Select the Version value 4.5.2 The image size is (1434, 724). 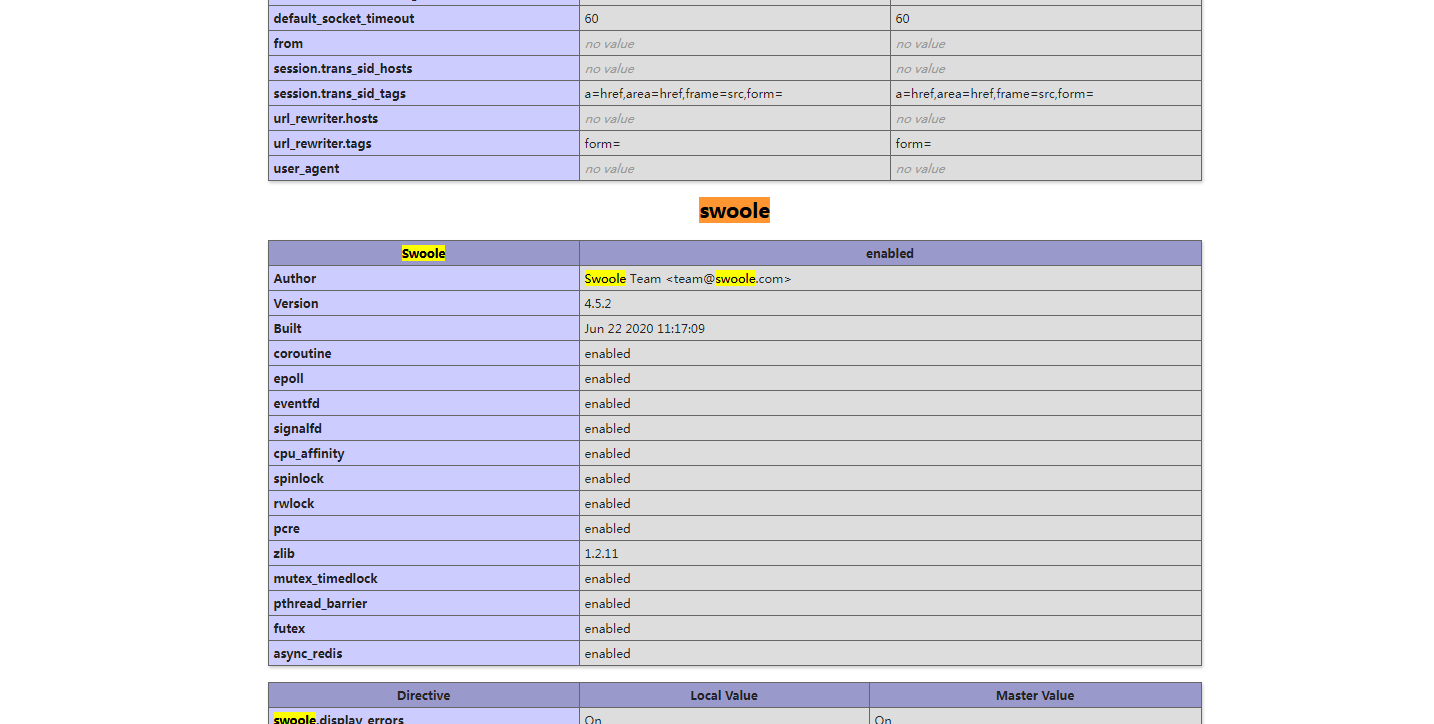[x=598, y=304]
